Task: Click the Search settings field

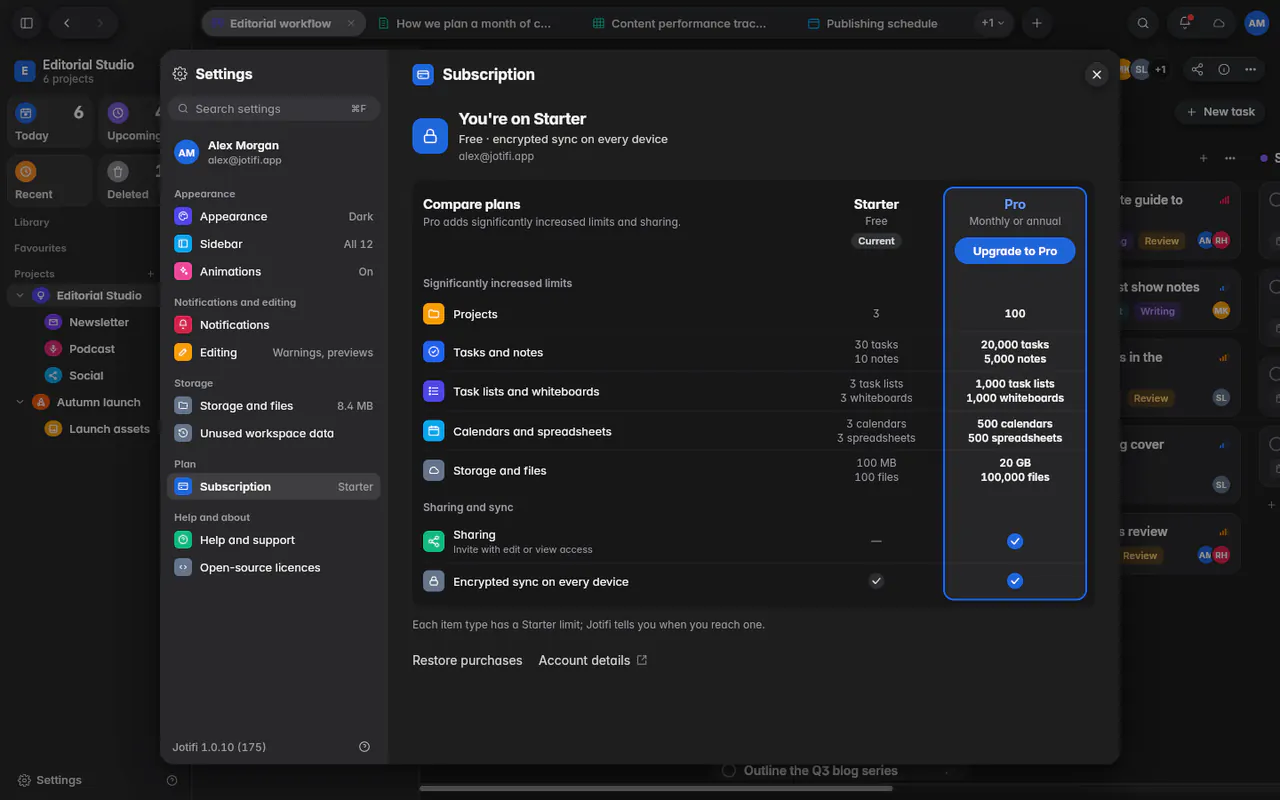Action: click(x=273, y=109)
